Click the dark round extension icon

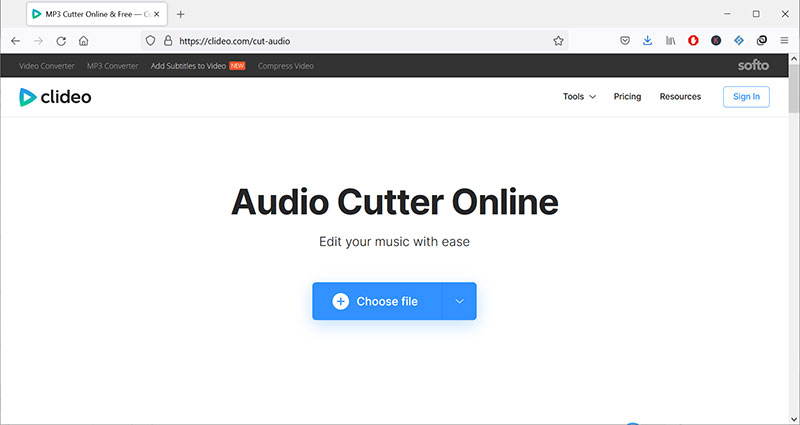pos(716,41)
